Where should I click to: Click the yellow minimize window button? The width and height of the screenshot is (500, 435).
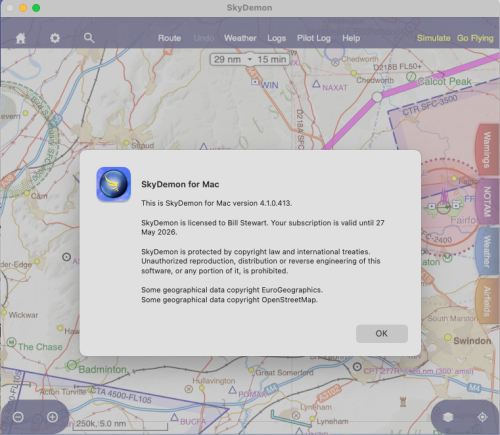23,8
